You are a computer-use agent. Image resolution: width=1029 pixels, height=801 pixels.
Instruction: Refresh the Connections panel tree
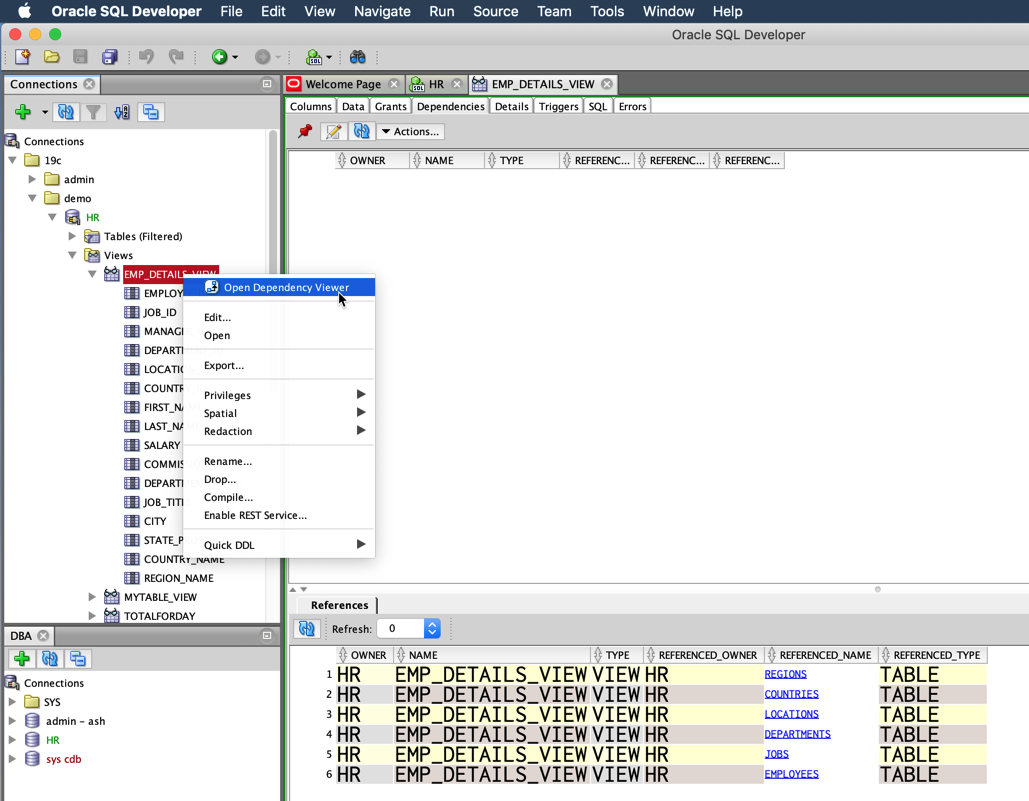pos(66,112)
